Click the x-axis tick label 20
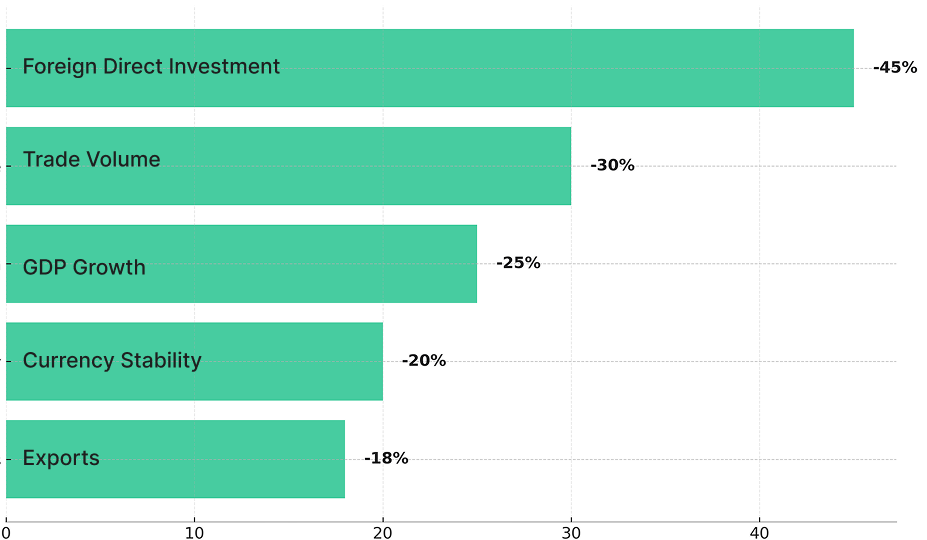The image size is (927, 540). point(383,532)
